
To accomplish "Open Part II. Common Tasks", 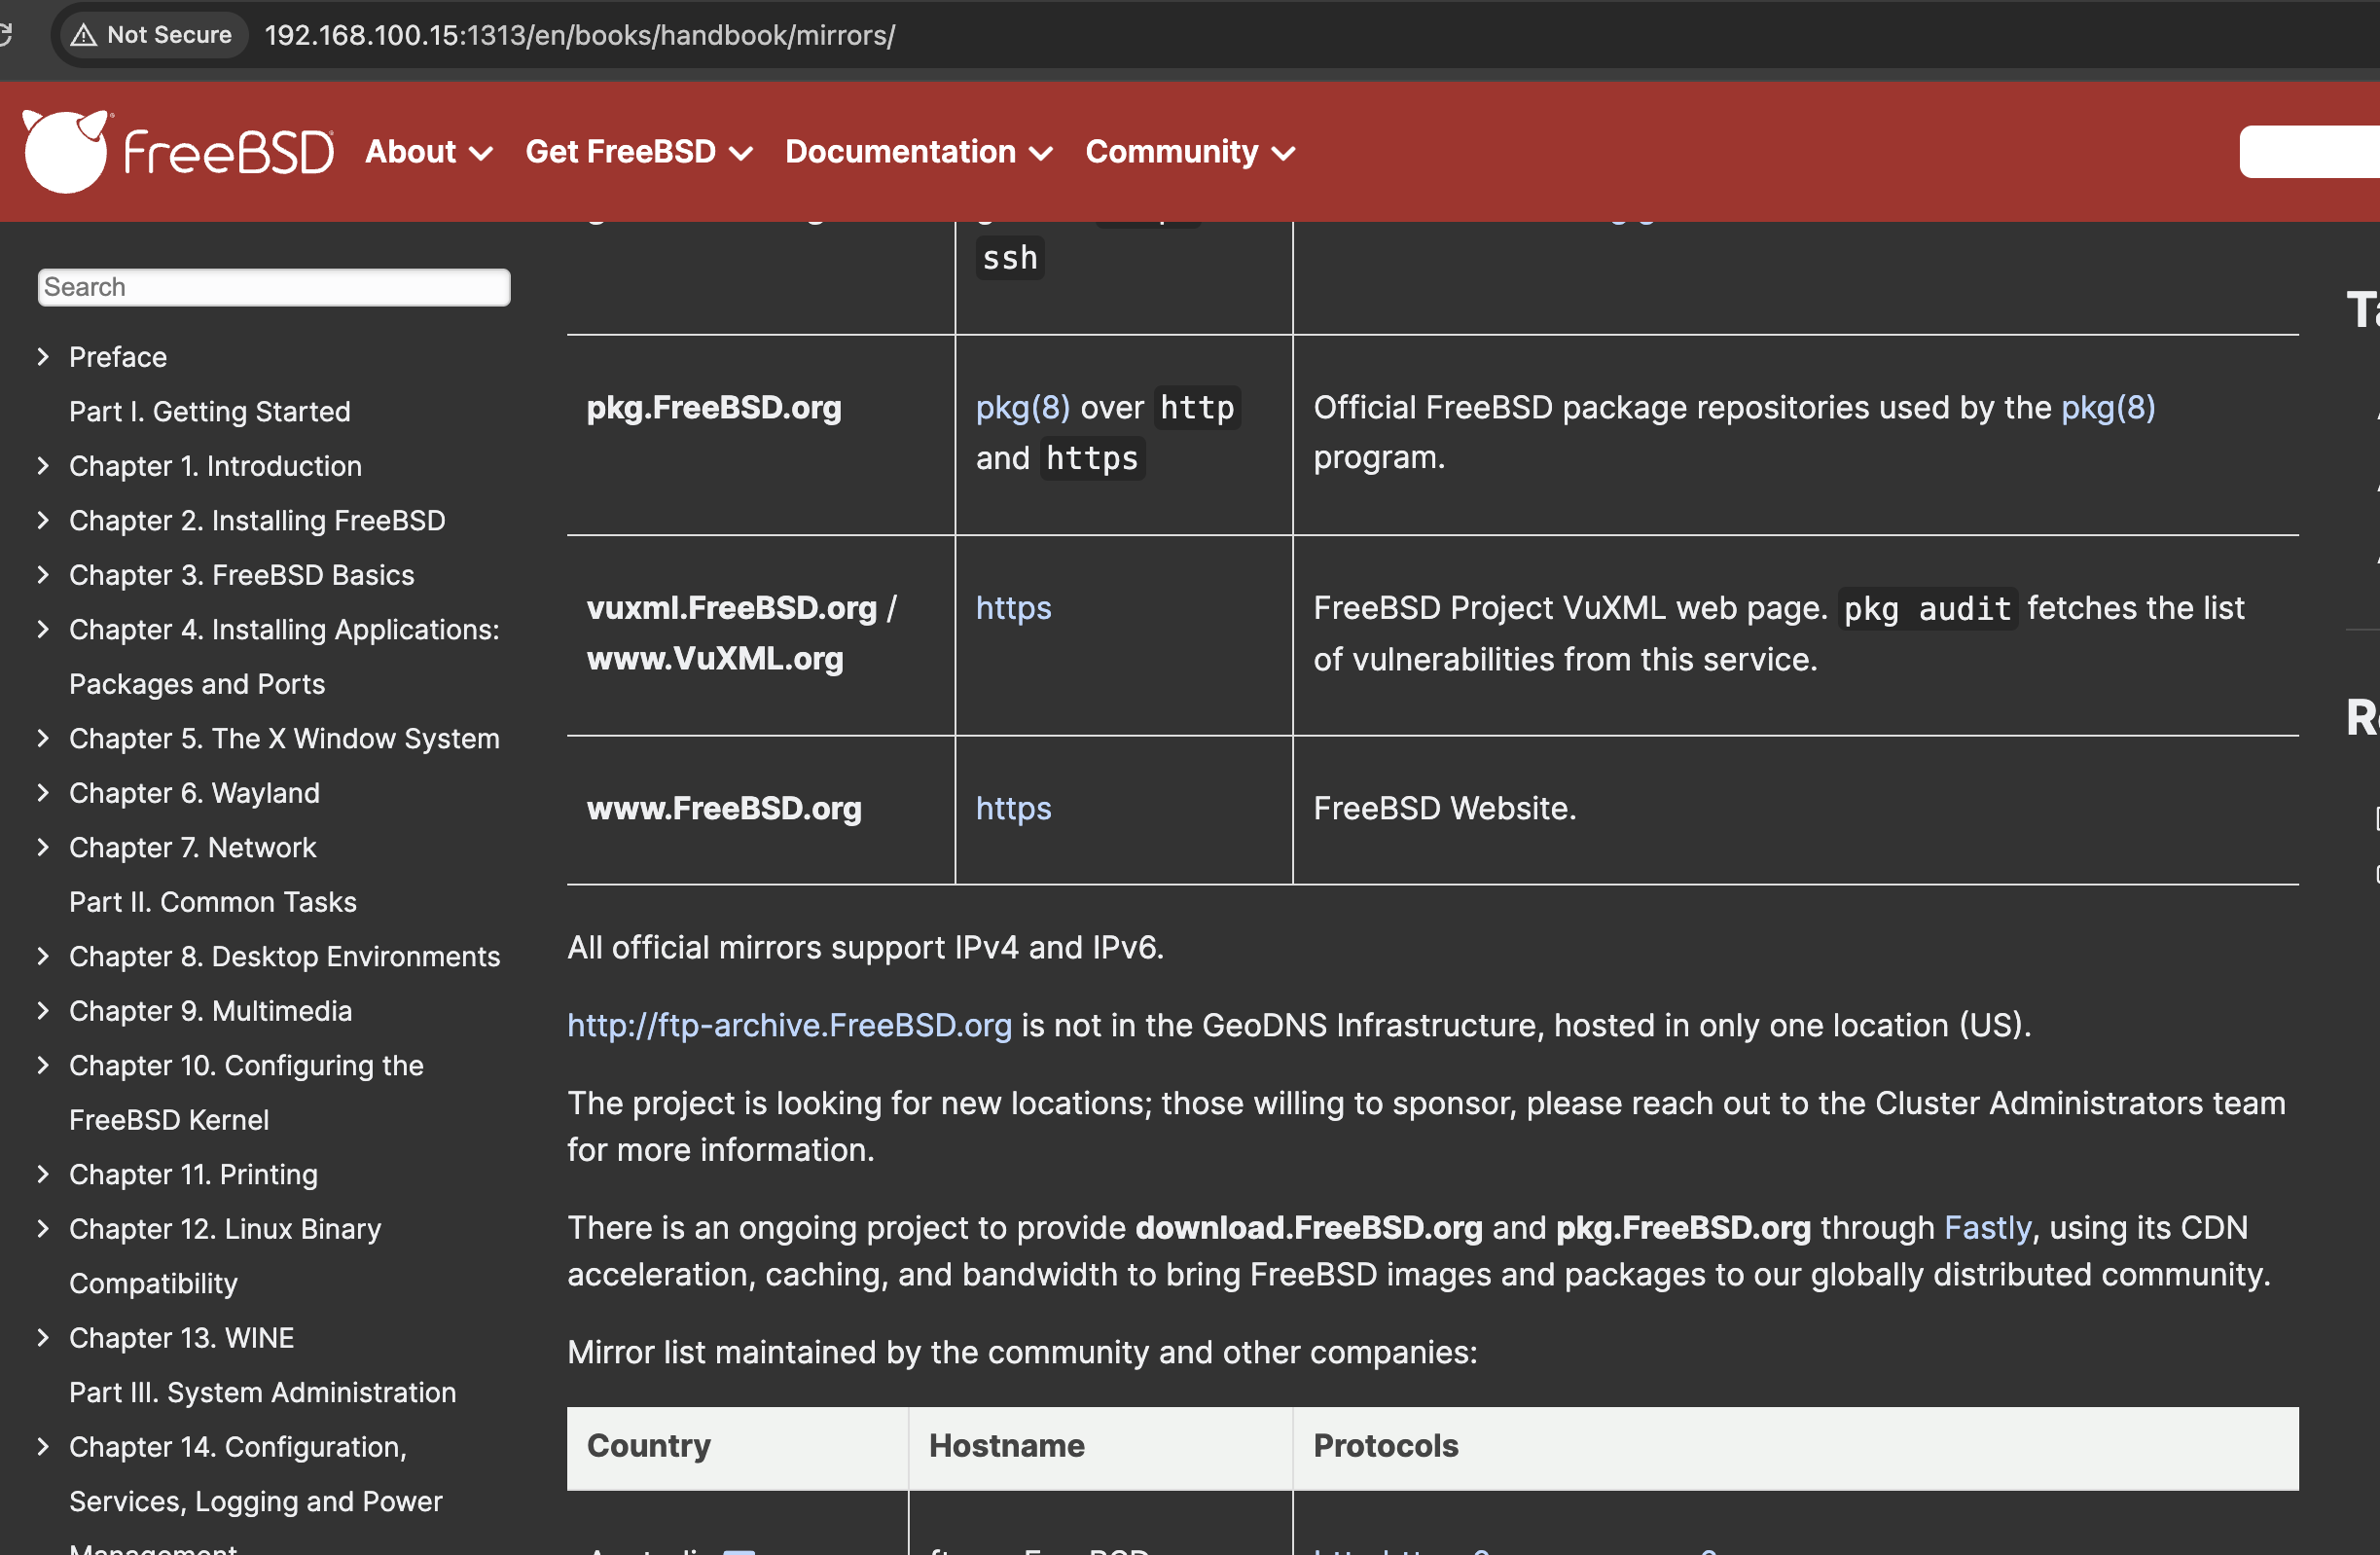I will (213, 902).
